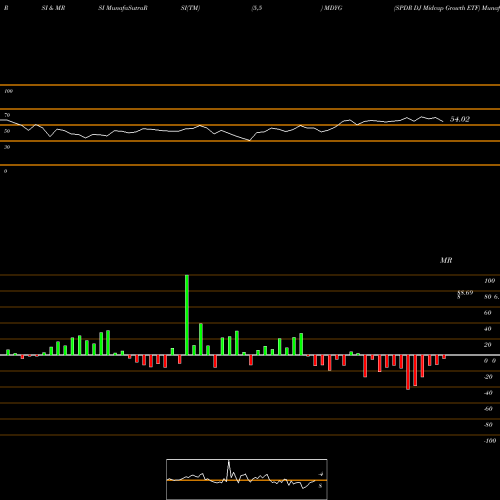Click the 'MR' panel label
Screen dimensions: 500x500
[x=446, y=260]
